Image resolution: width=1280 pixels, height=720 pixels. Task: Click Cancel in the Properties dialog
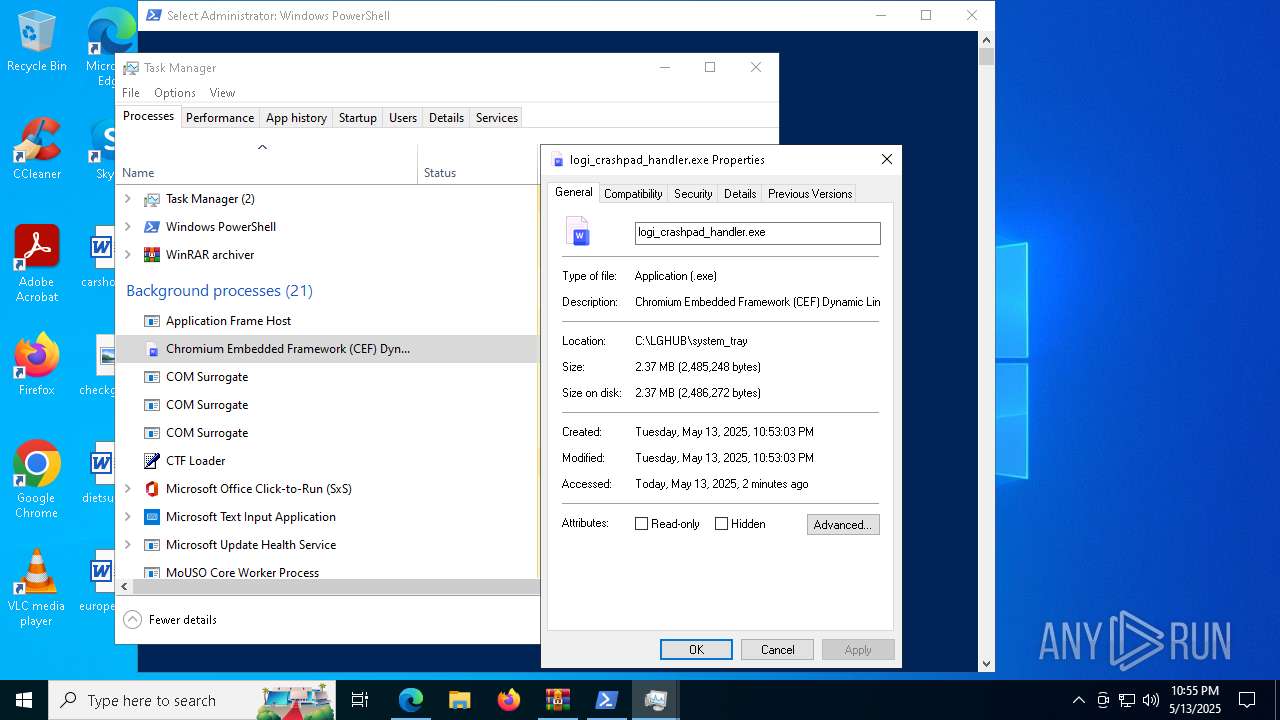click(777, 650)
